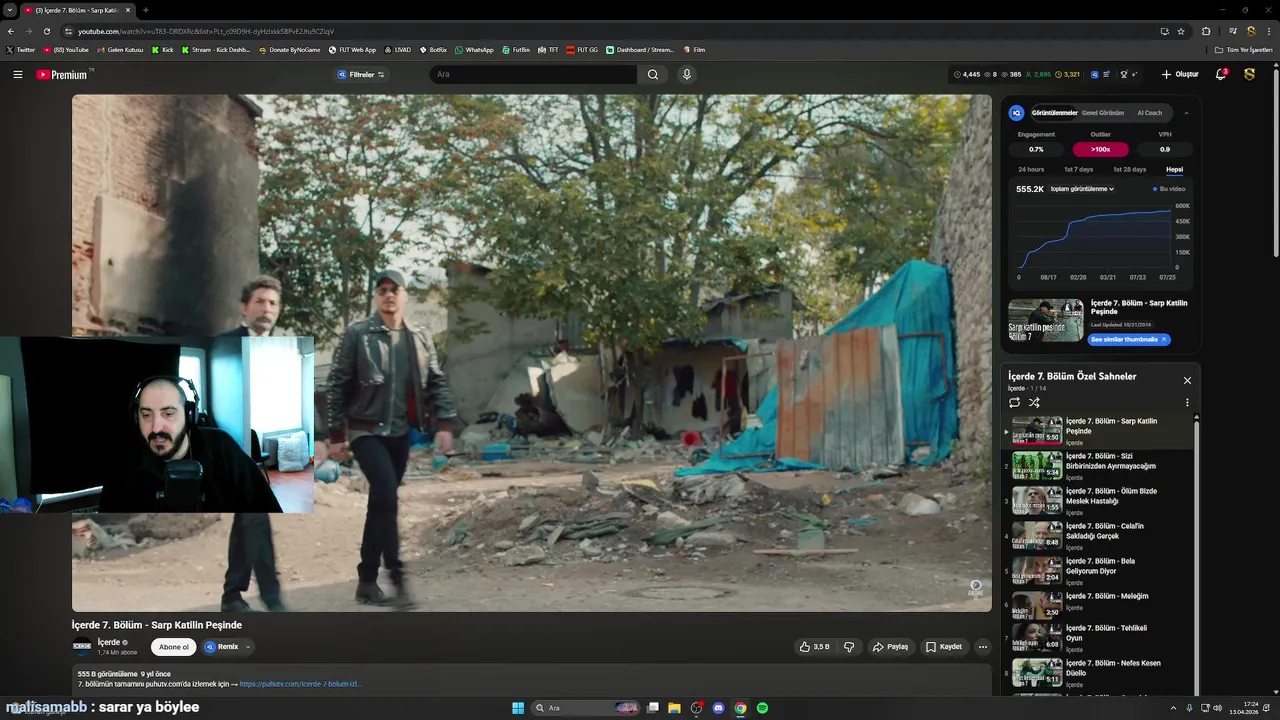Dislike the video with thumbs down

tap(849, 647)
